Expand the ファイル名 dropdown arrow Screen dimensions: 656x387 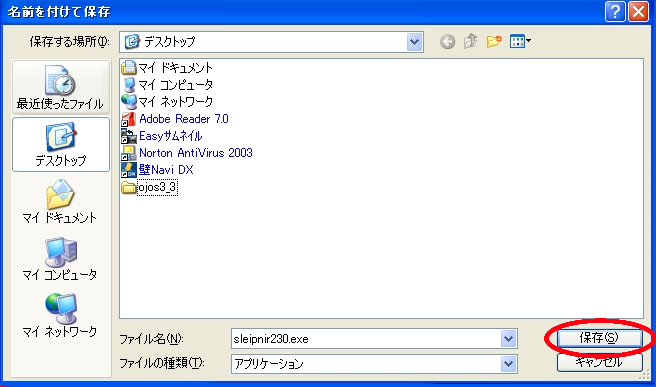[x=508, y=338]
